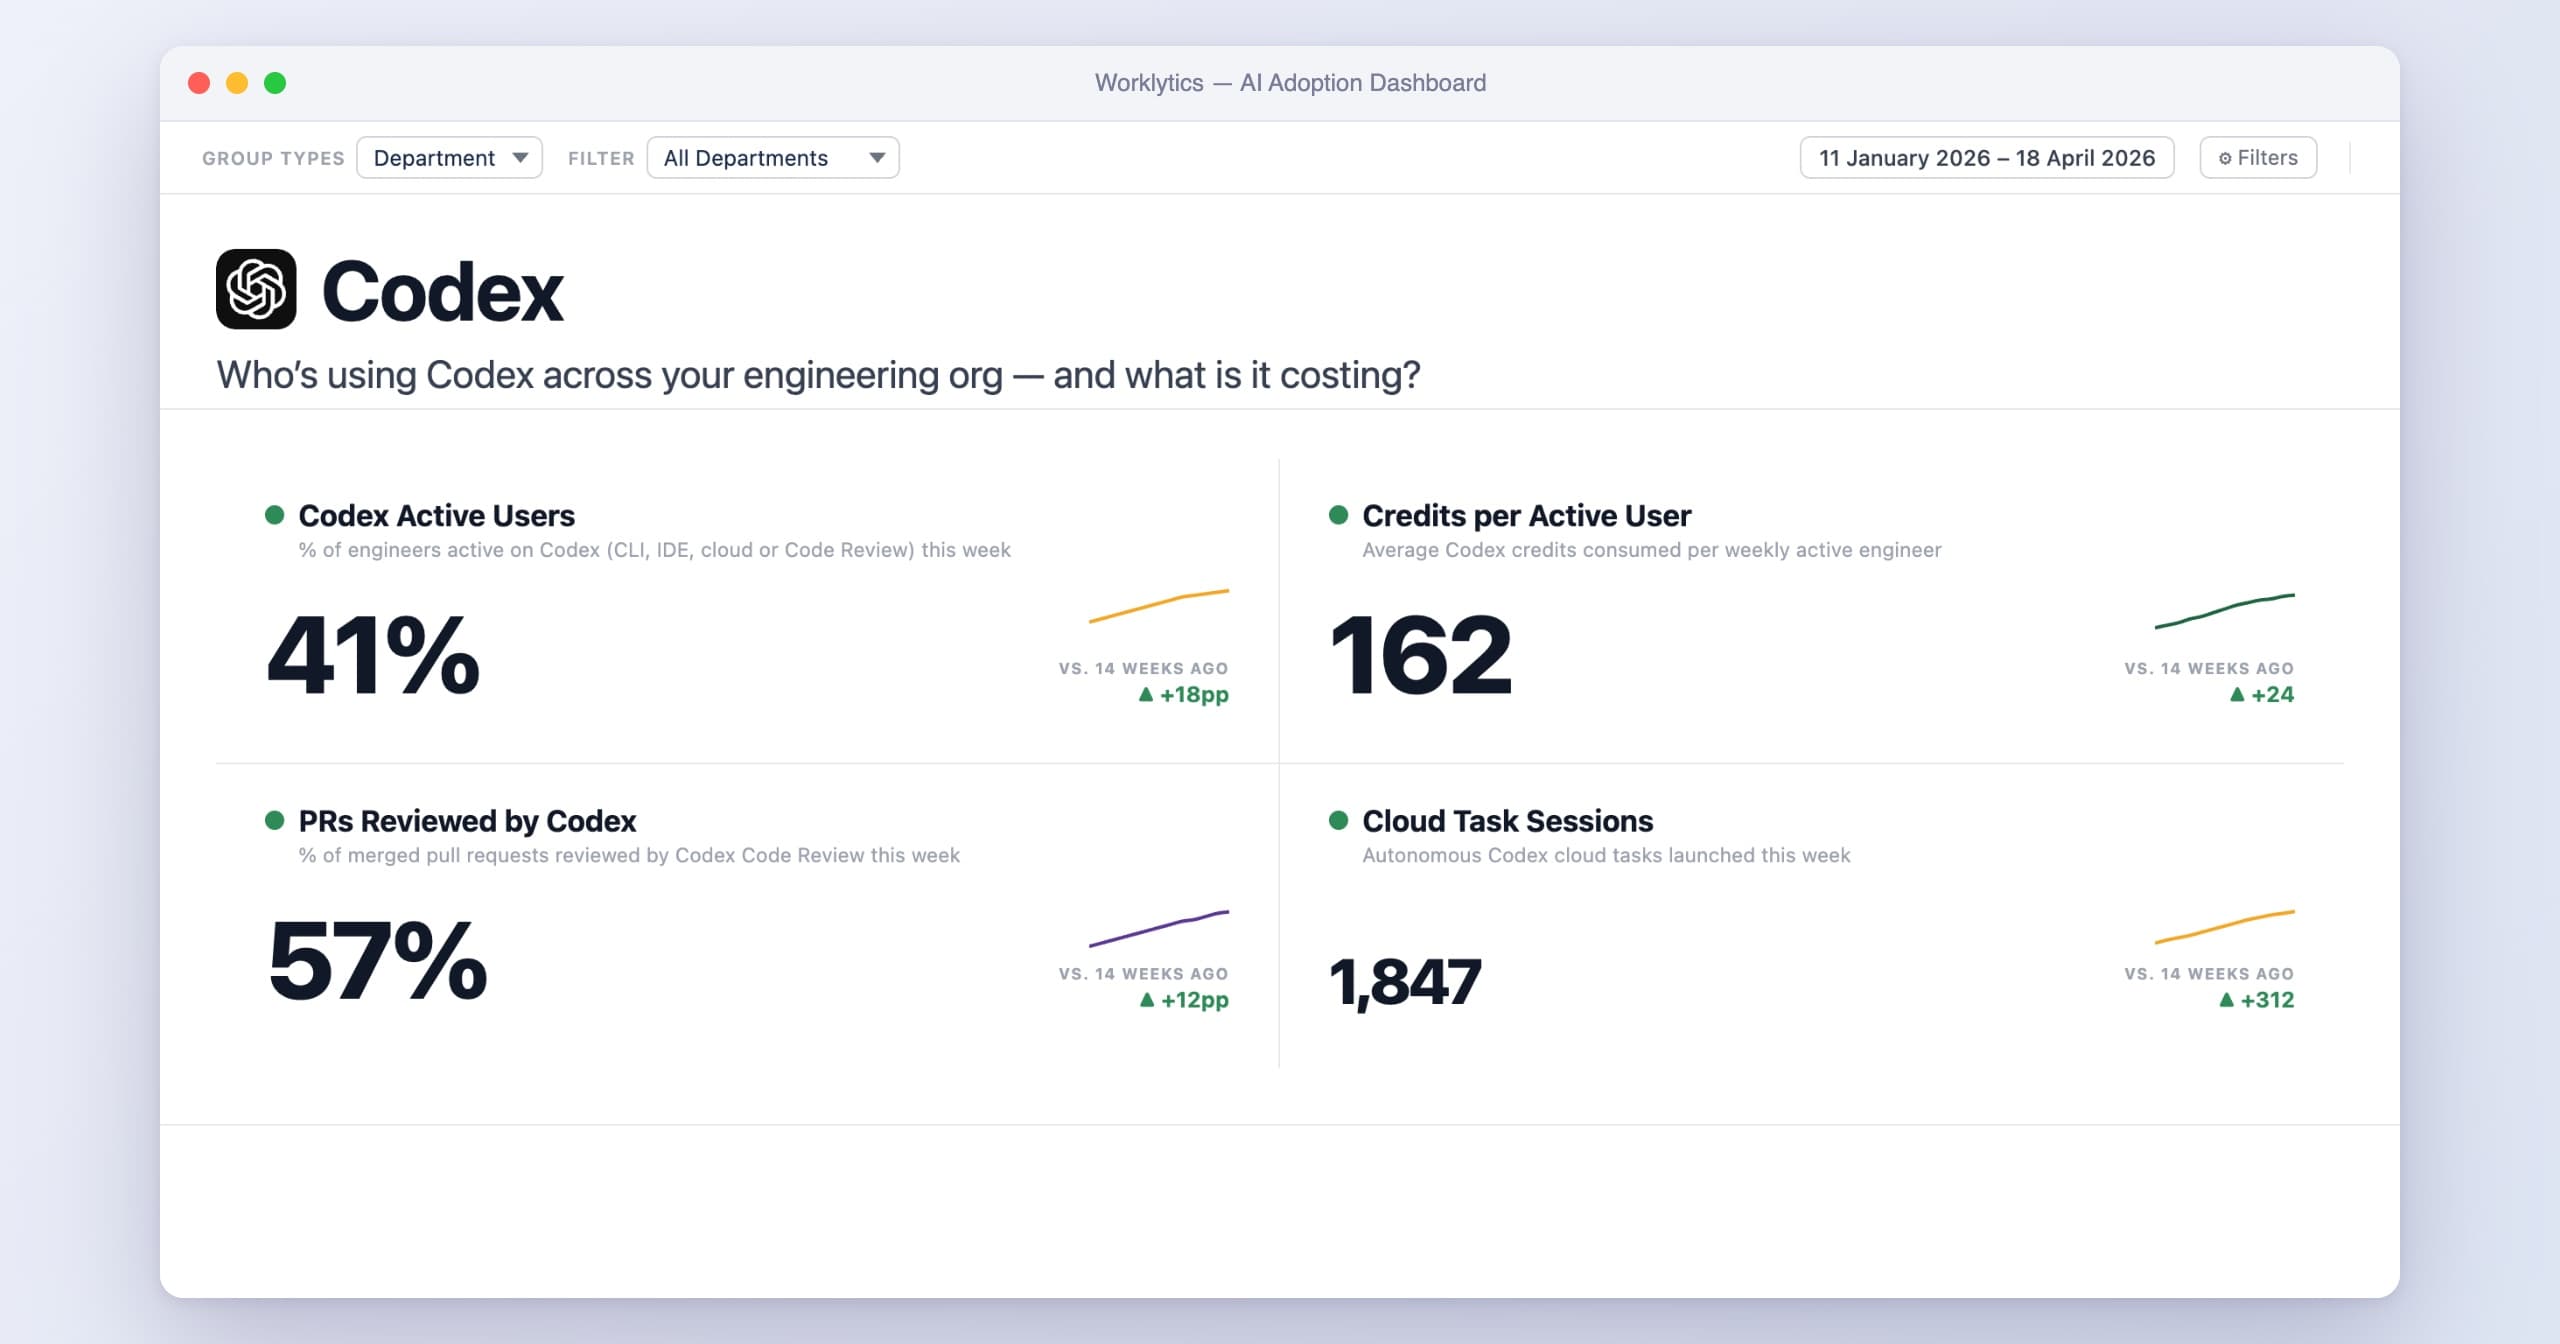Select the 41% active users value
The height and width of the screenshot is (1344, 2560).
374,655
